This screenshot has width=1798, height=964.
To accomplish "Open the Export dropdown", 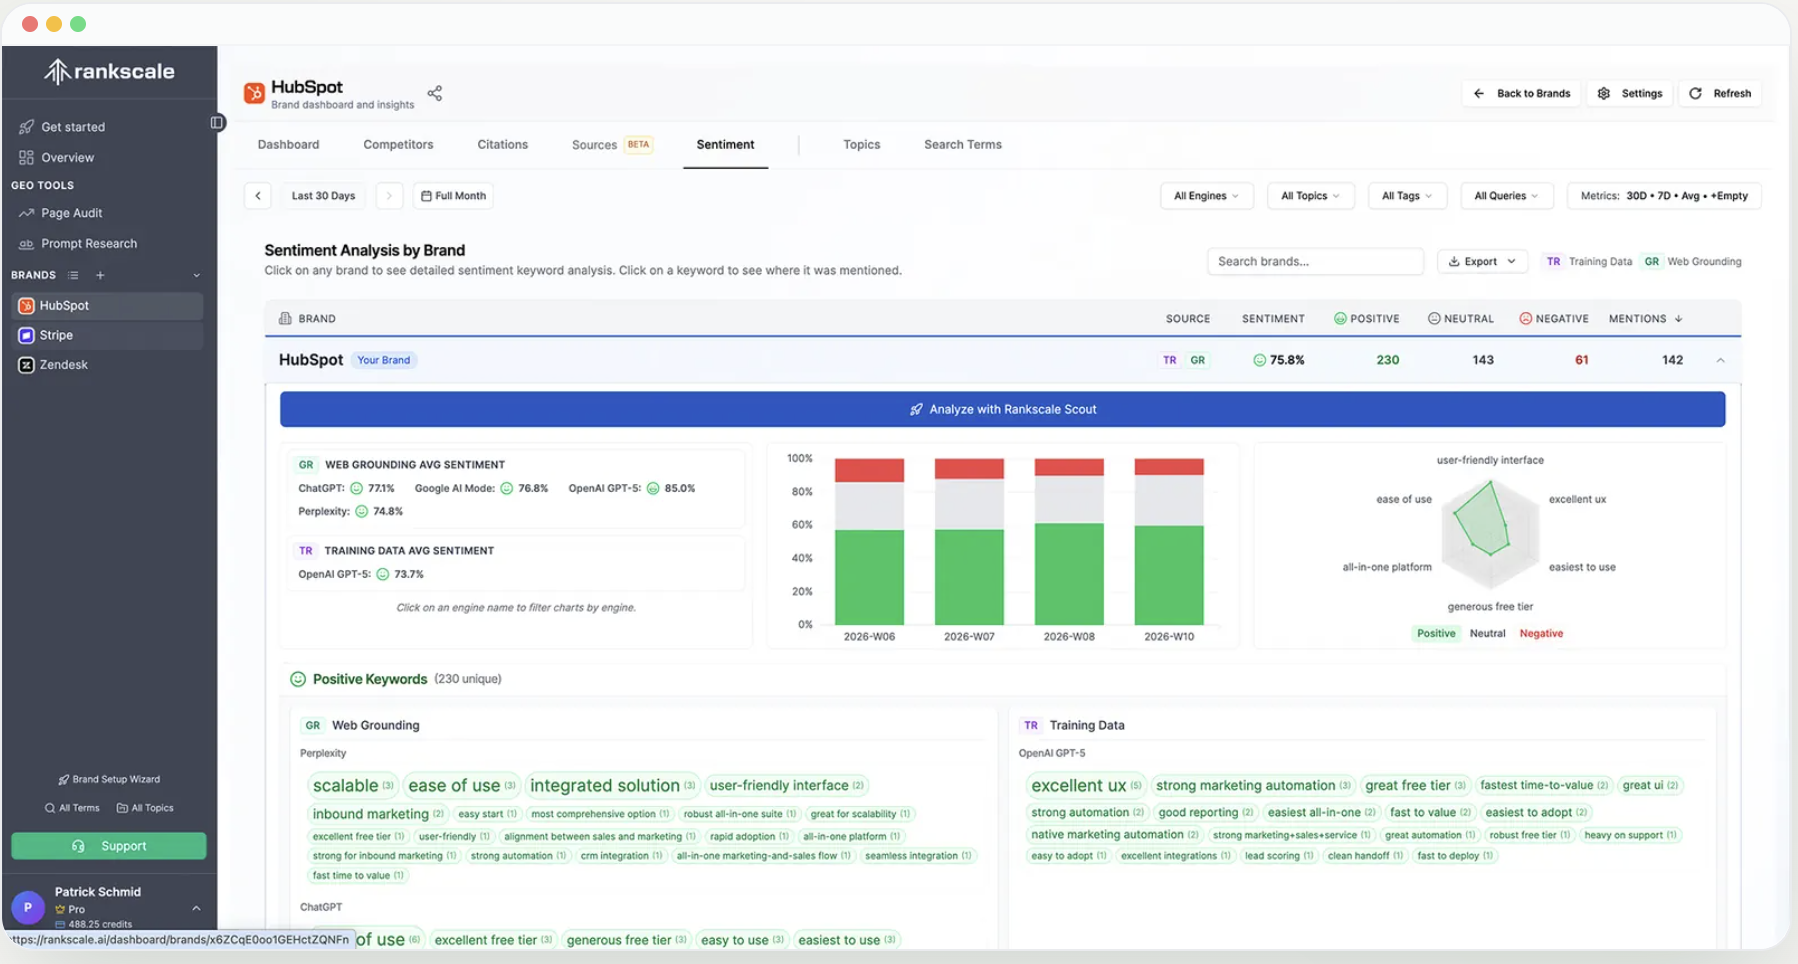I will coord(1482,262).
